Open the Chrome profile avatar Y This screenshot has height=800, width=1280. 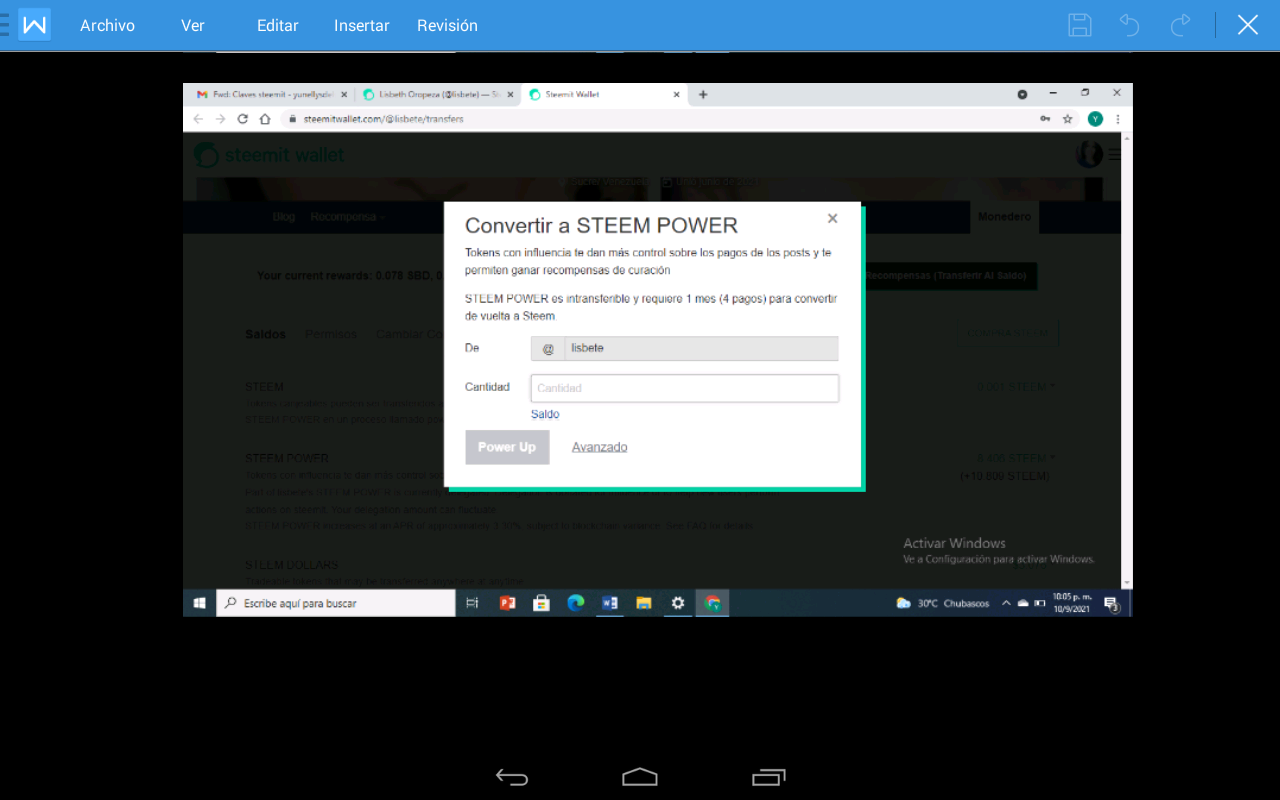(x=1095, y=118)
